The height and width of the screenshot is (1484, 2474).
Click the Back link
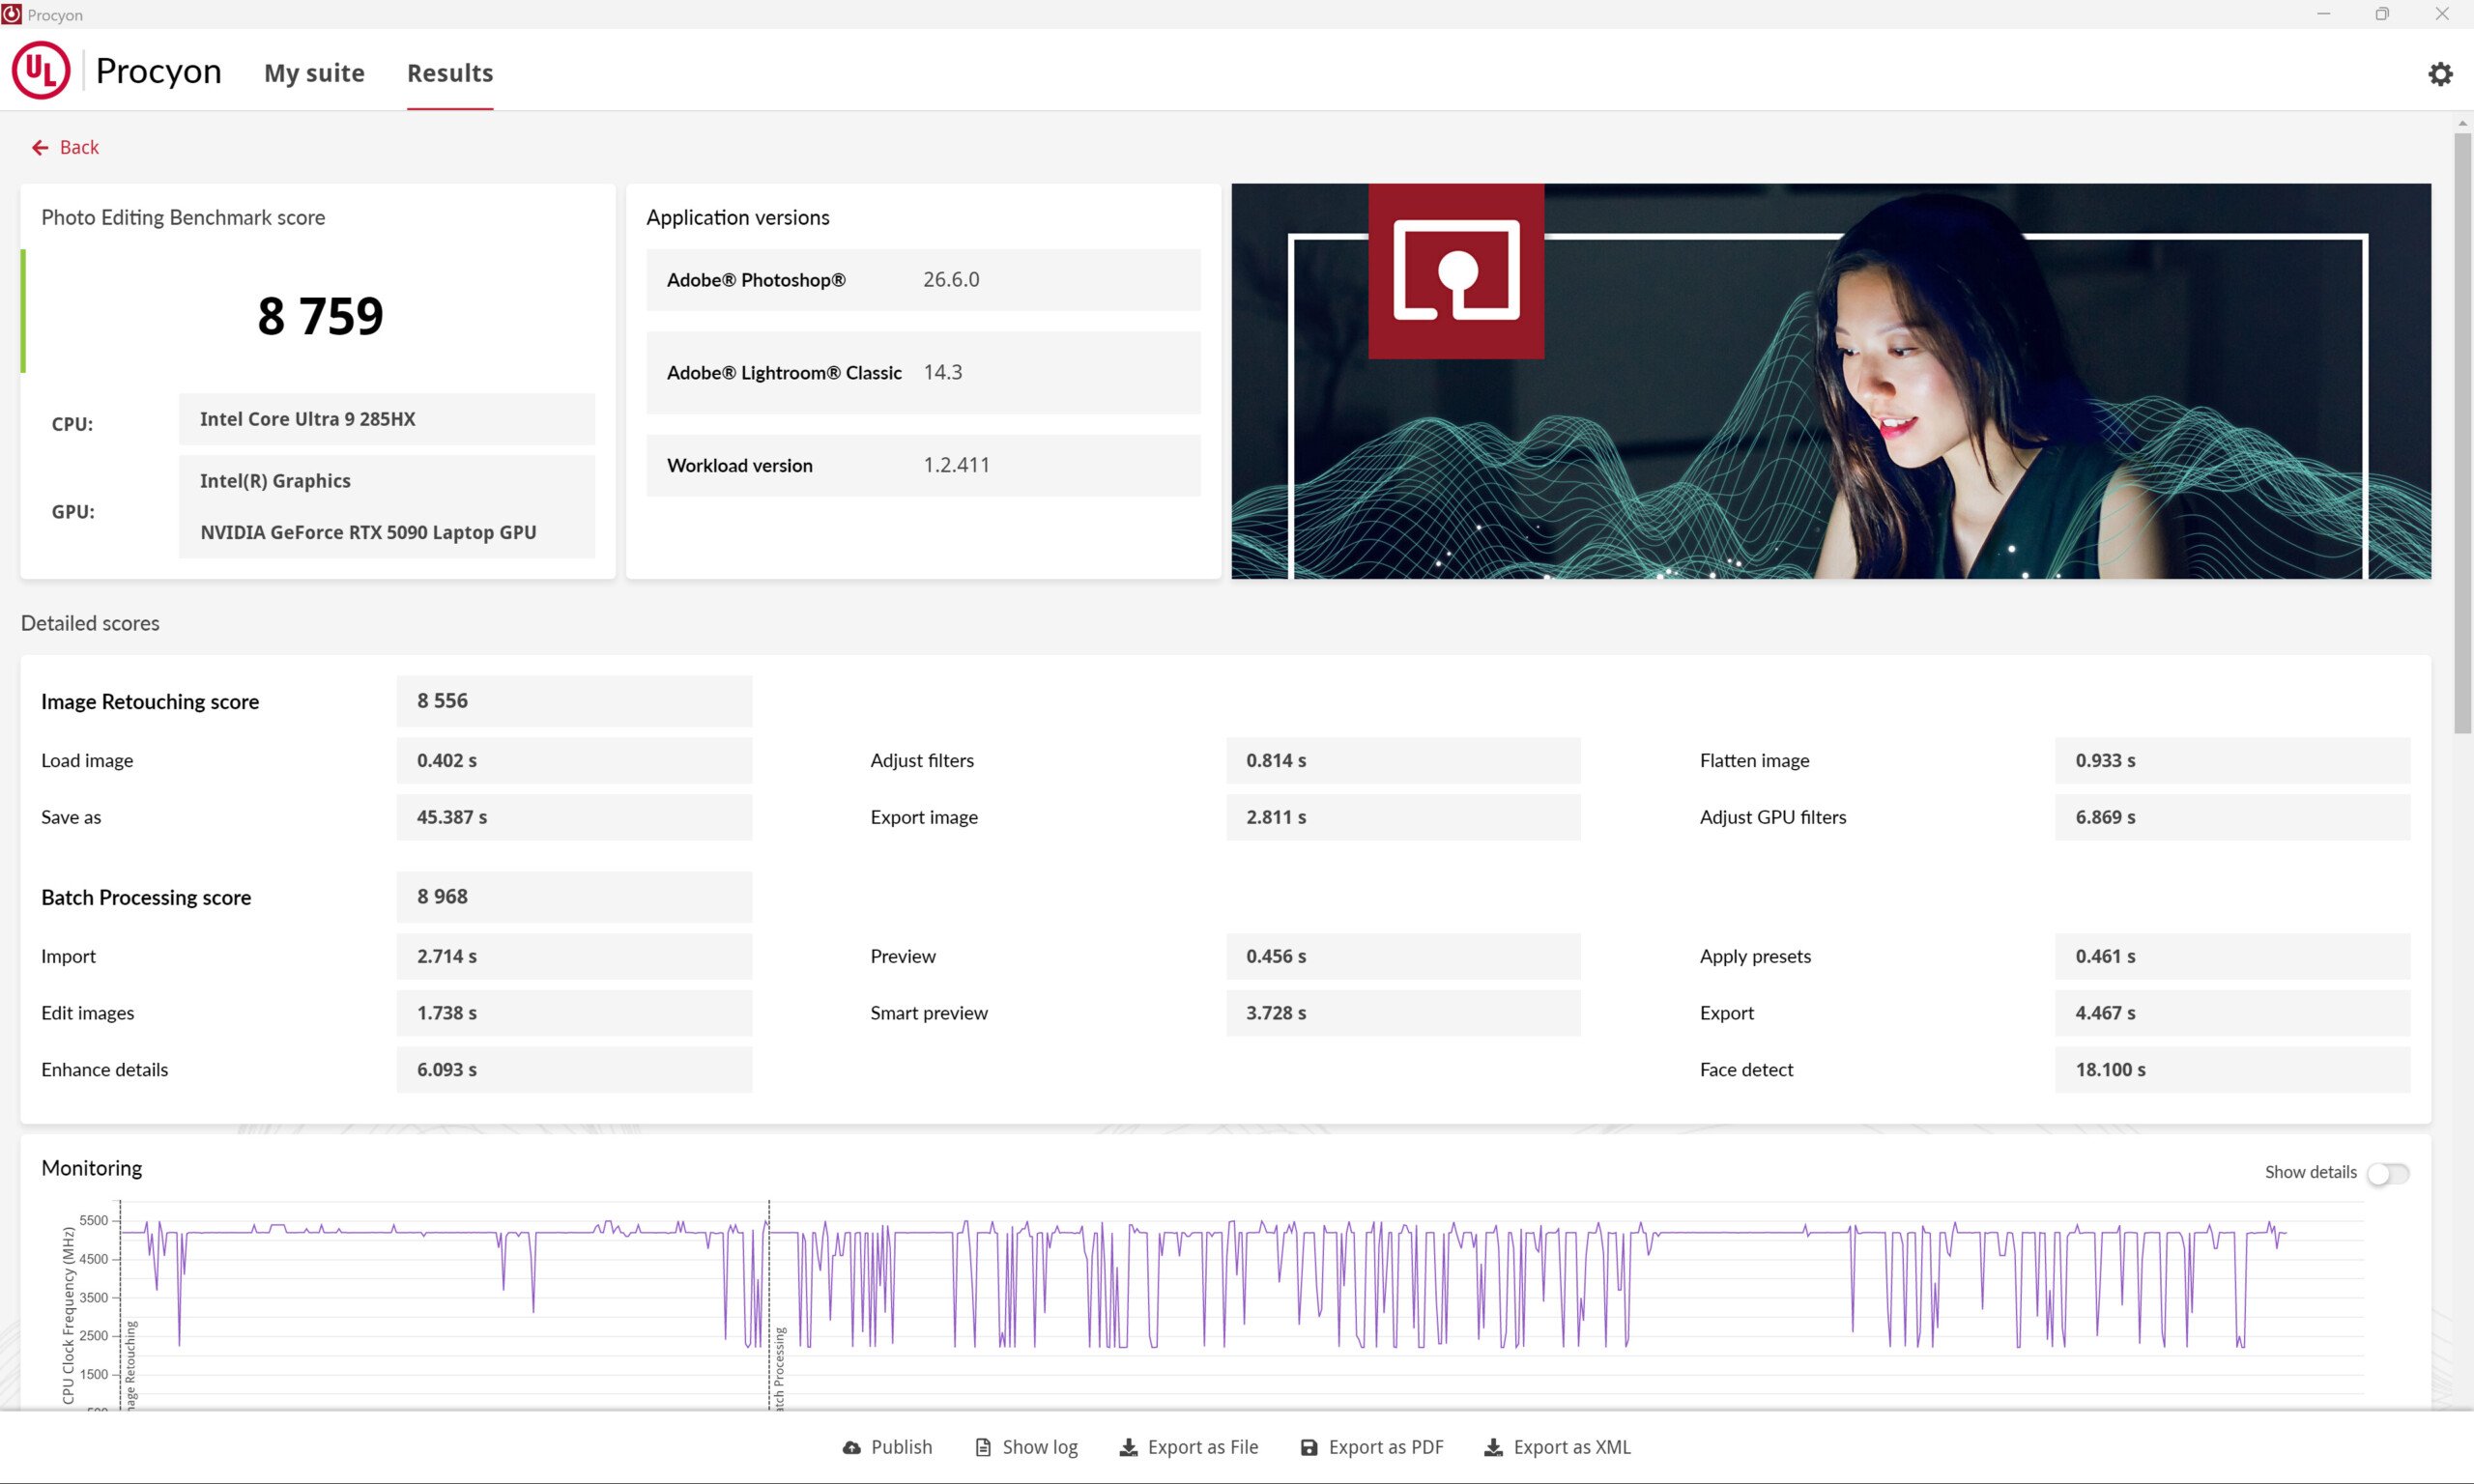coord(79,148)
